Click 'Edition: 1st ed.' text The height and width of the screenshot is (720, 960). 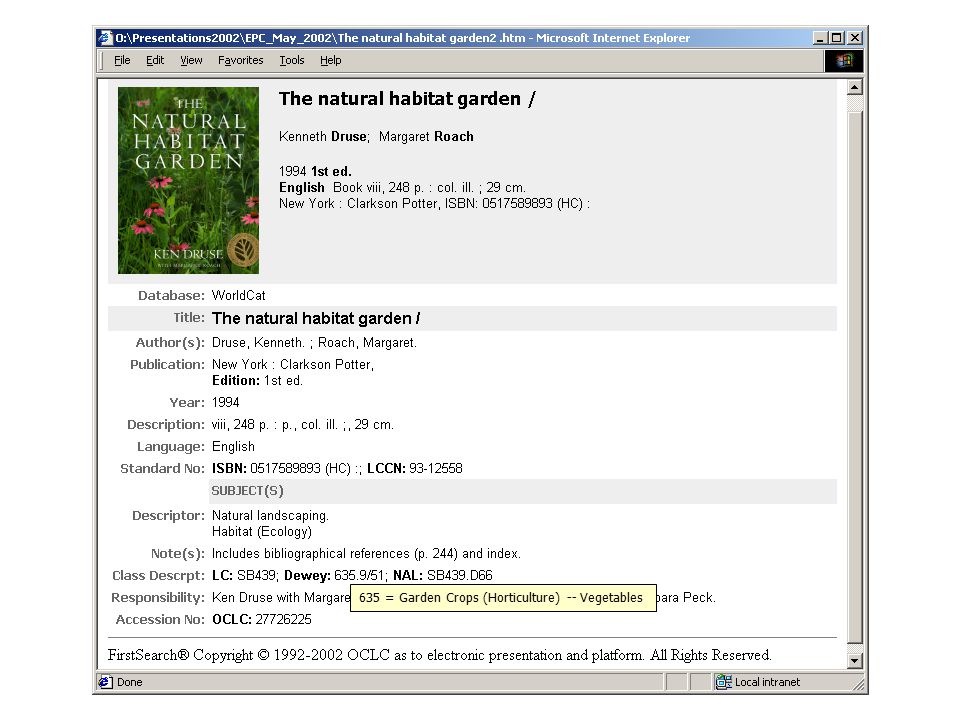click(x=257, y=380)
